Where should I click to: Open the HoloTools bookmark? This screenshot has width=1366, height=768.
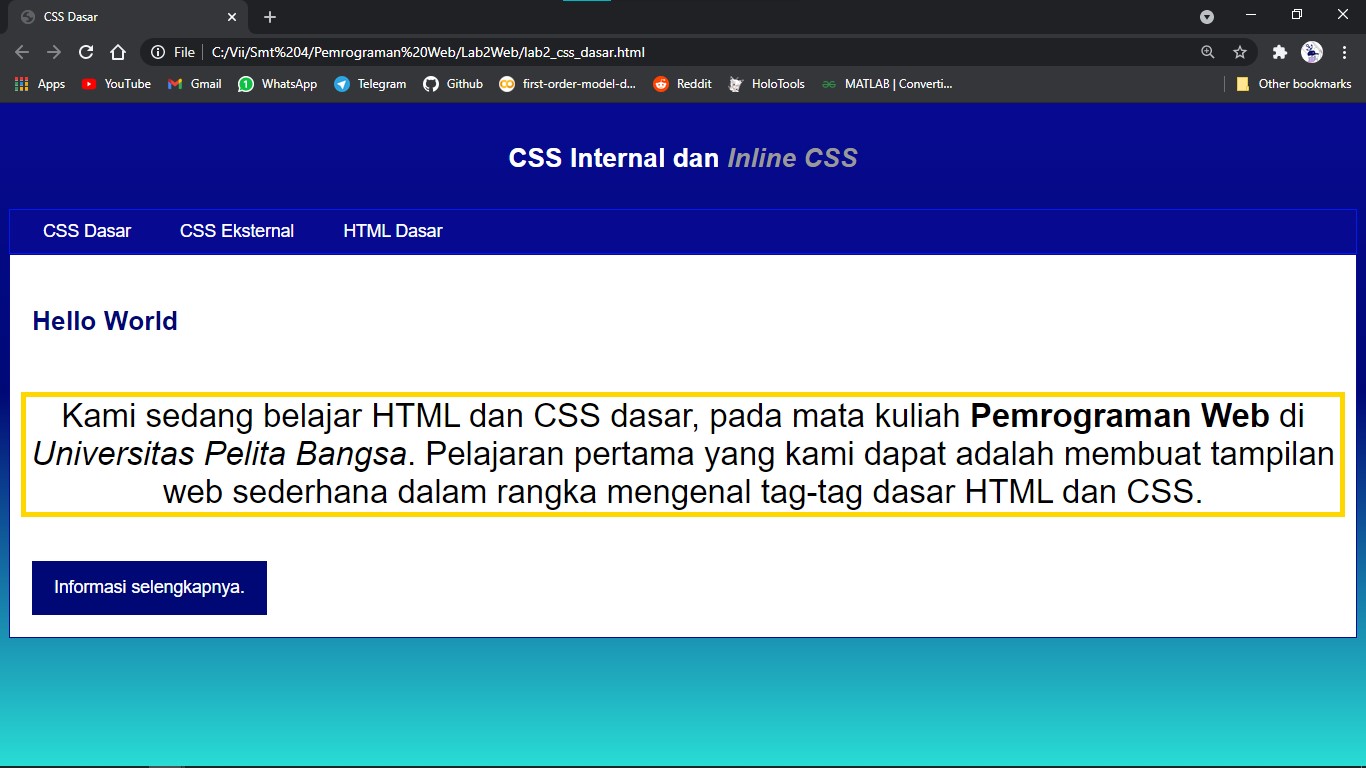(x=766, y=84)
